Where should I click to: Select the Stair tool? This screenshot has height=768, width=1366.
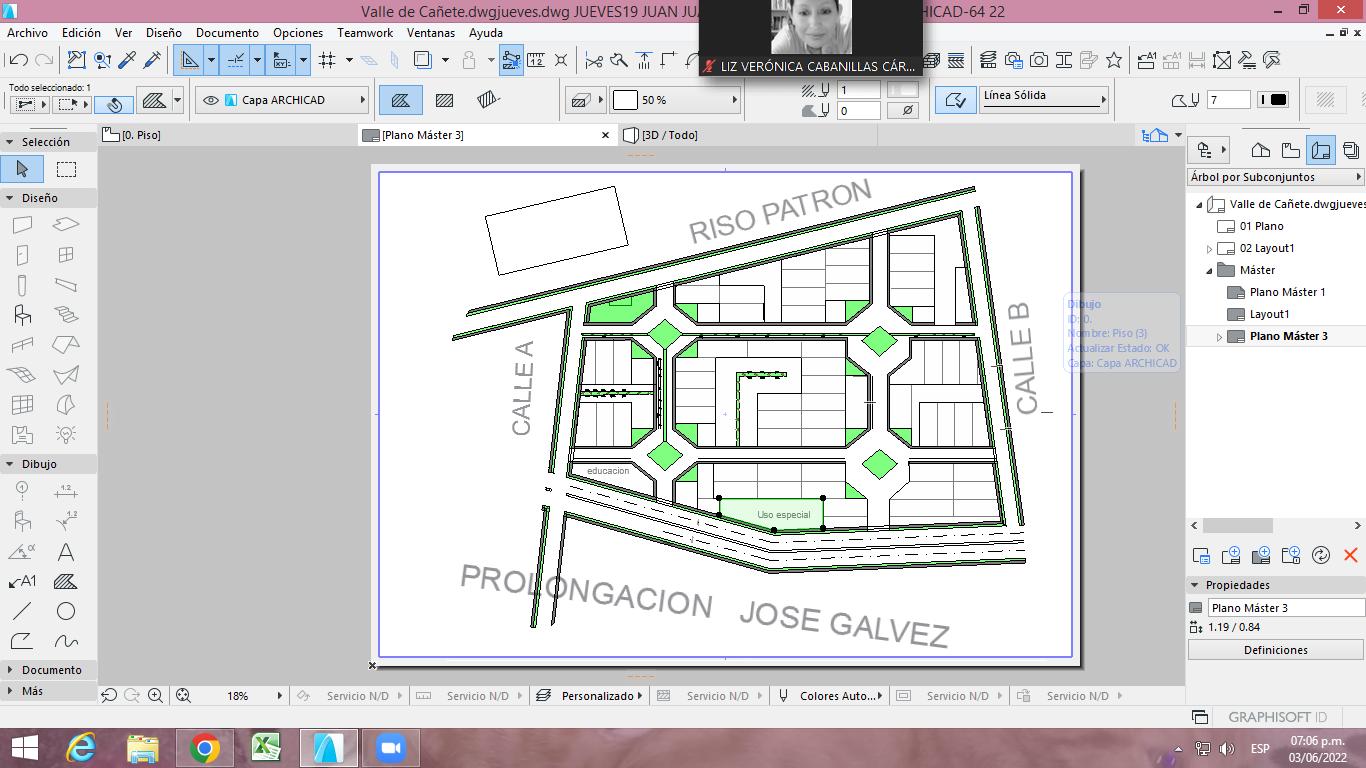tap(66, 315)
